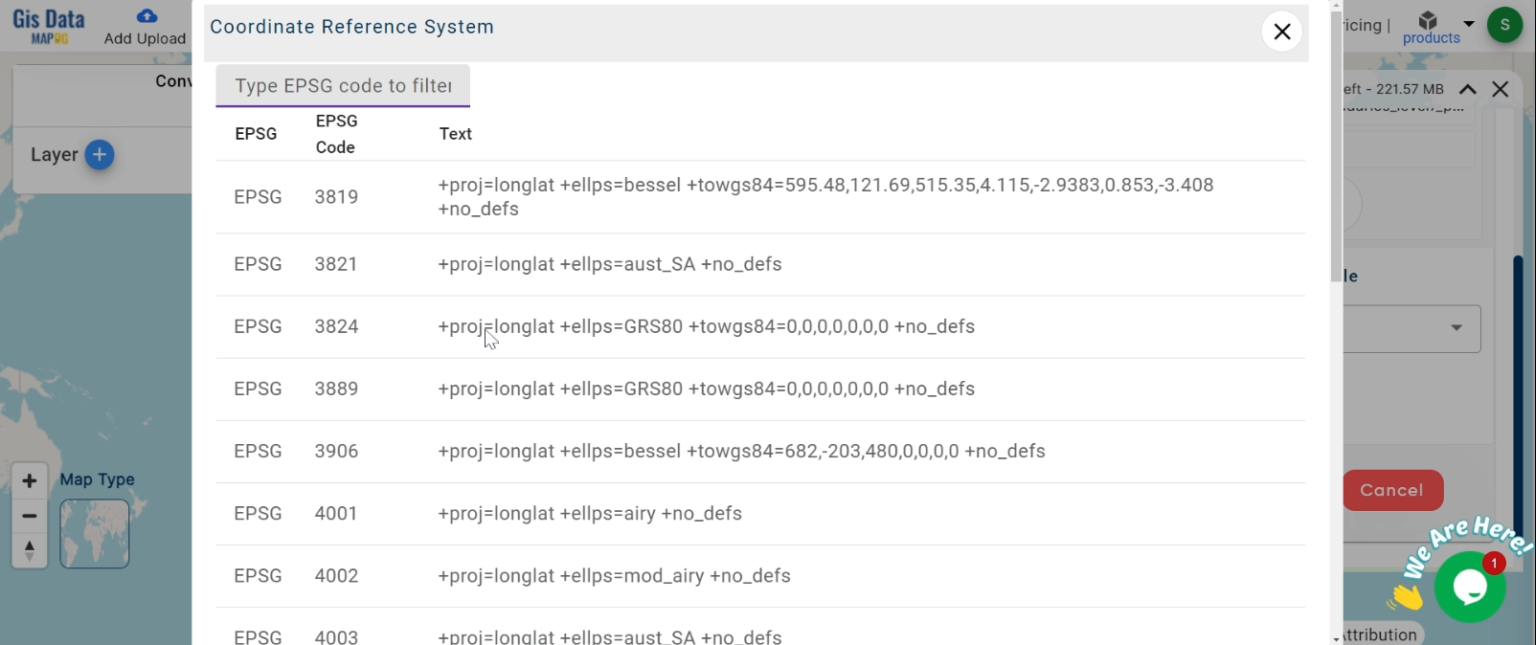
Task: Click the Map Type world thumbnail
Action: tap(94, 534)
